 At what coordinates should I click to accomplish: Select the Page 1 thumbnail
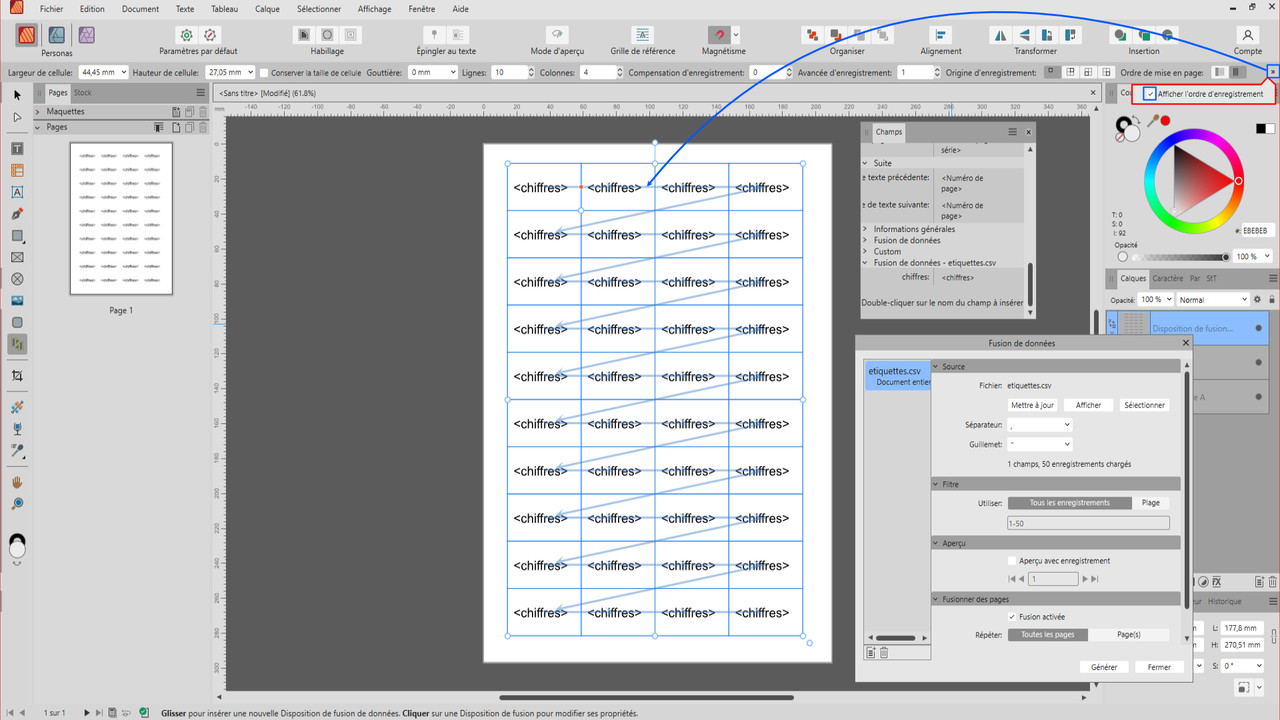(121, 219)
